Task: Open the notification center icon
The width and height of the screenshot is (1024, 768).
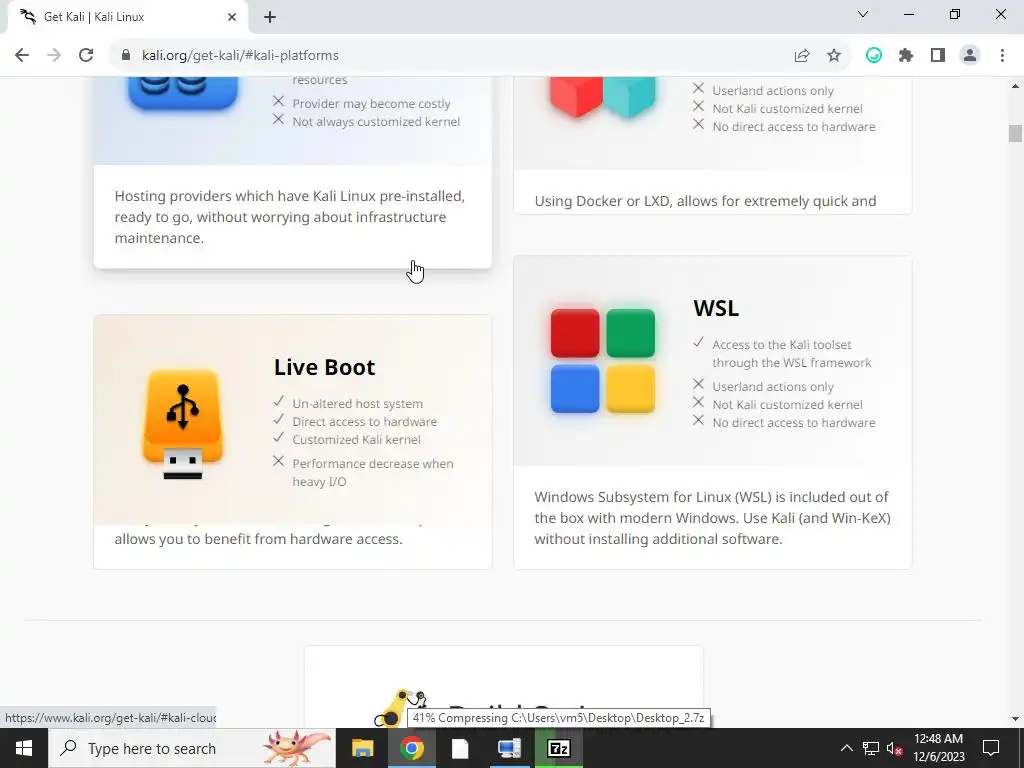Action: click(991, 748)
